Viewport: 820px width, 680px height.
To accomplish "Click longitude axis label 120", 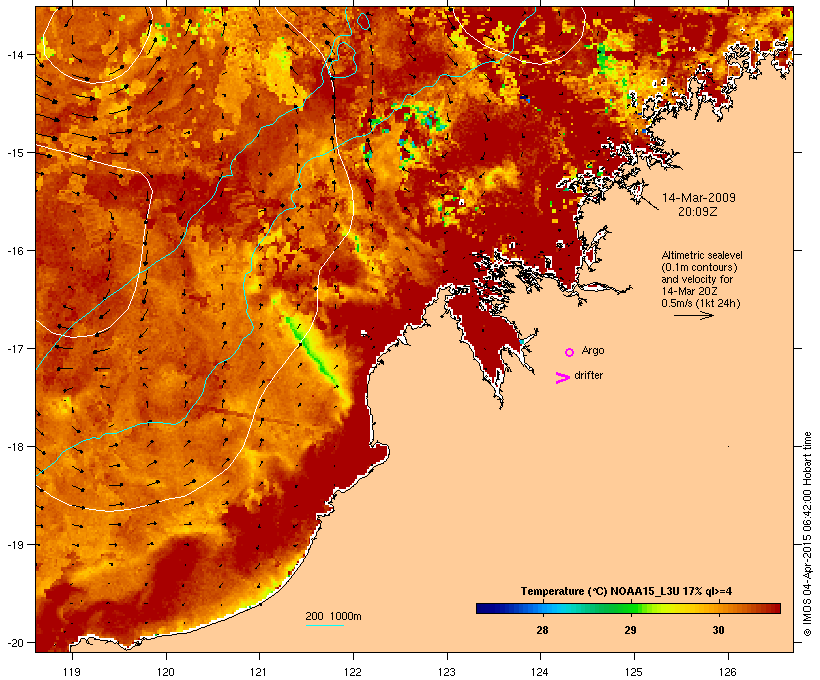I will [x=166, y=672].
